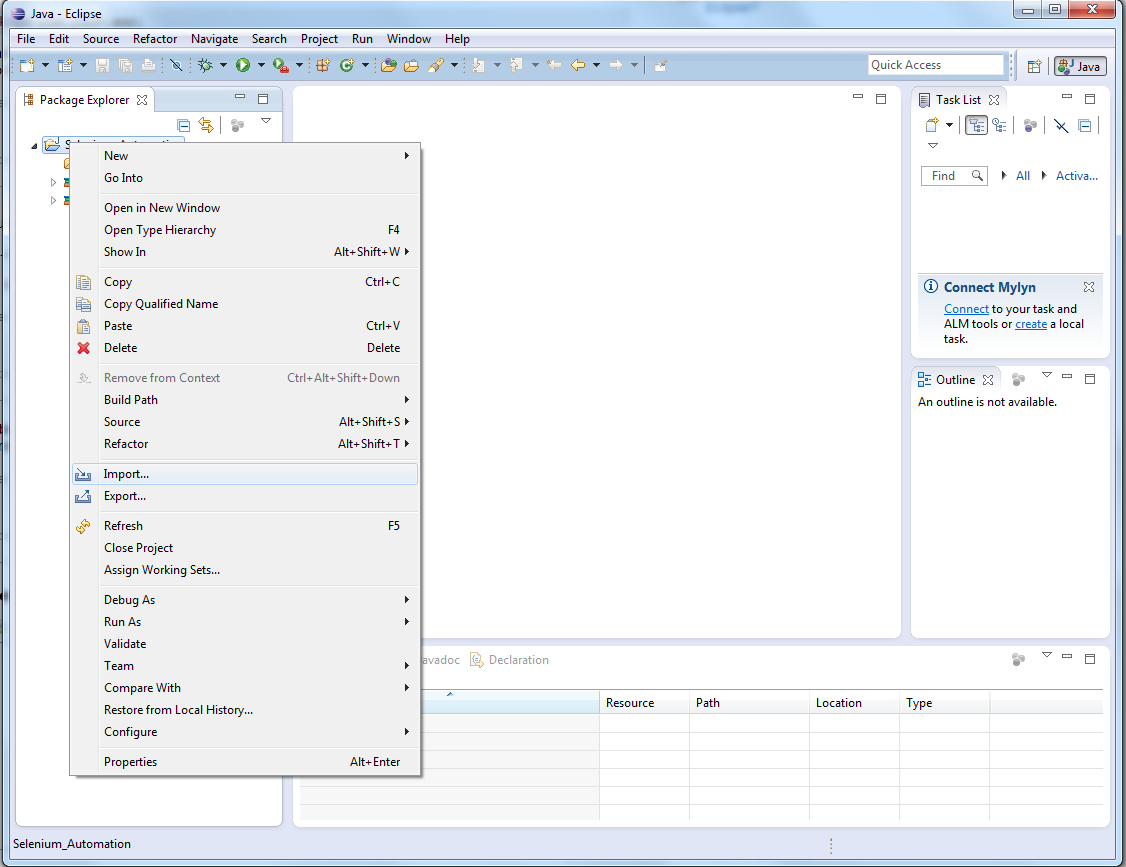Click Collapse All in Package Explorer
Viewport: 1126px width, 867px height.
[x=184, y=125]
